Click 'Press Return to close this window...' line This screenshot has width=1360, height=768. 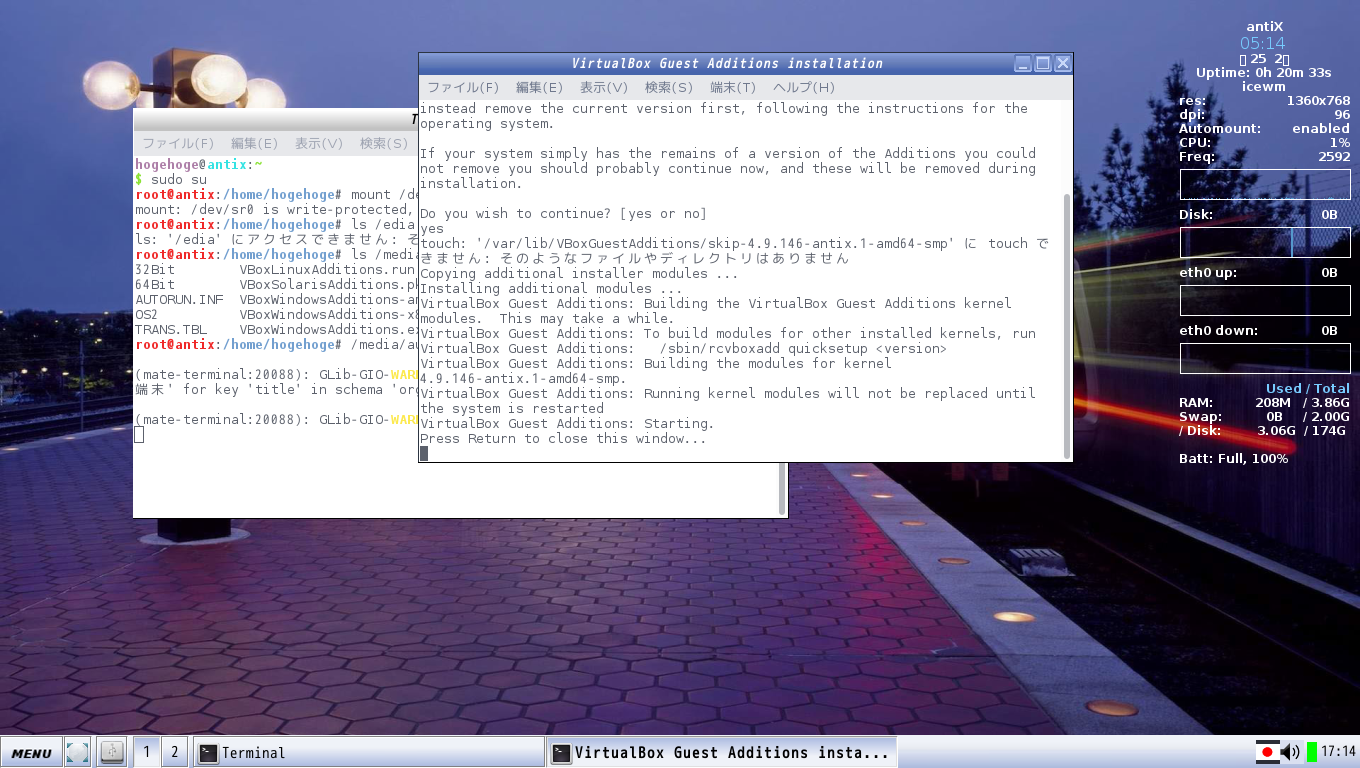[x=563, y=439]
